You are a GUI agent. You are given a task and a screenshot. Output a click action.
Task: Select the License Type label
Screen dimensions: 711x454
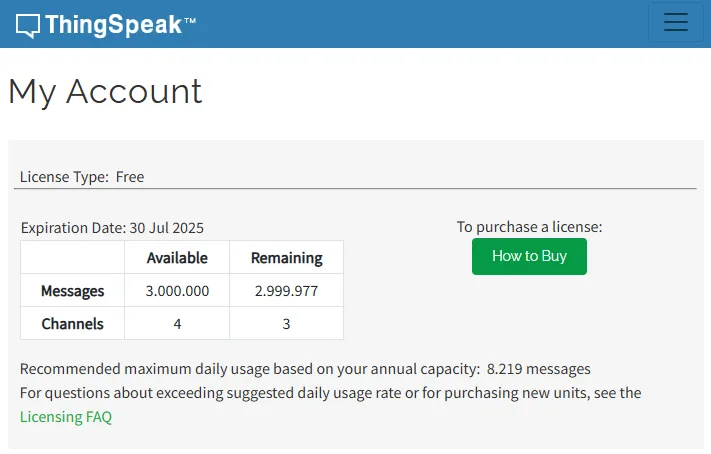click(x=64, y=177)
